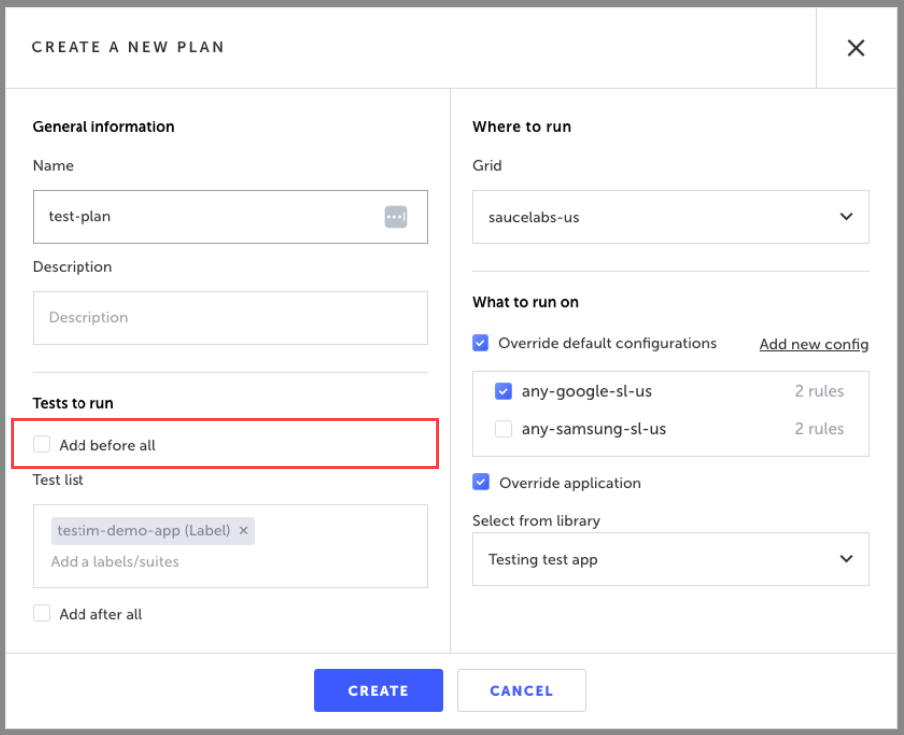Click the testim-demo-app label chip
The height and width of the screenshot is (735, 904).
pyautogui.click(x=143, y=531)
